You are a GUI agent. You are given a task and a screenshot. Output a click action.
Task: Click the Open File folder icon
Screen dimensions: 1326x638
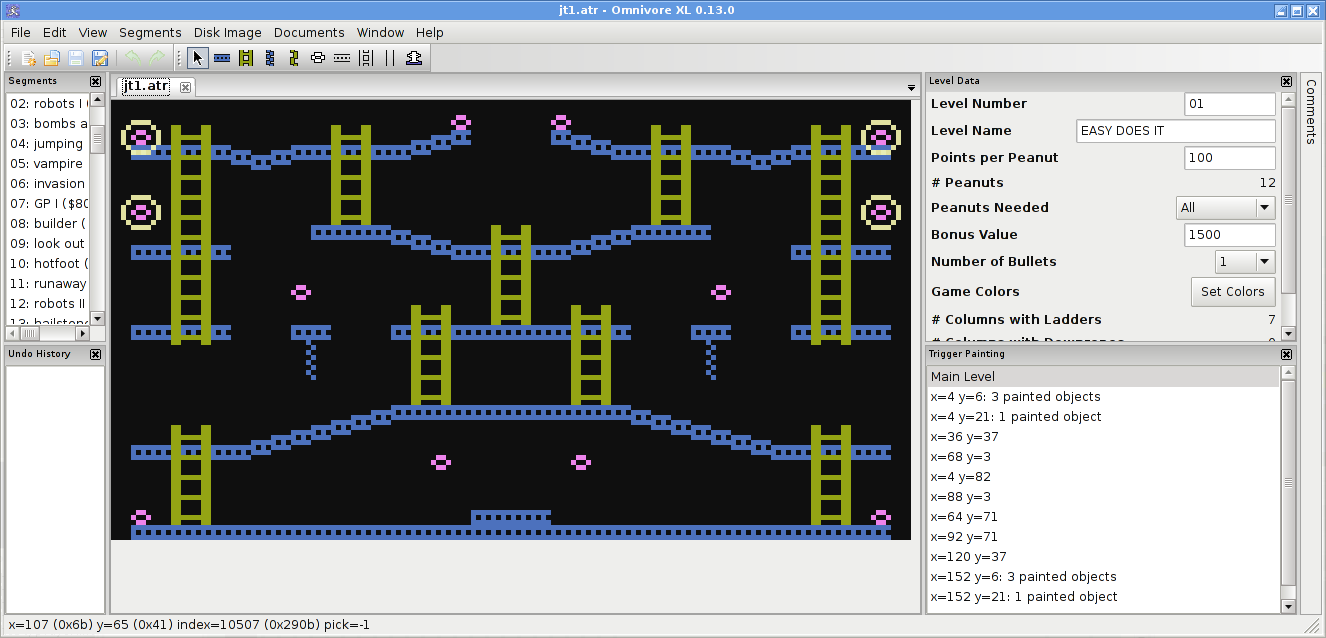coord(52,58)
